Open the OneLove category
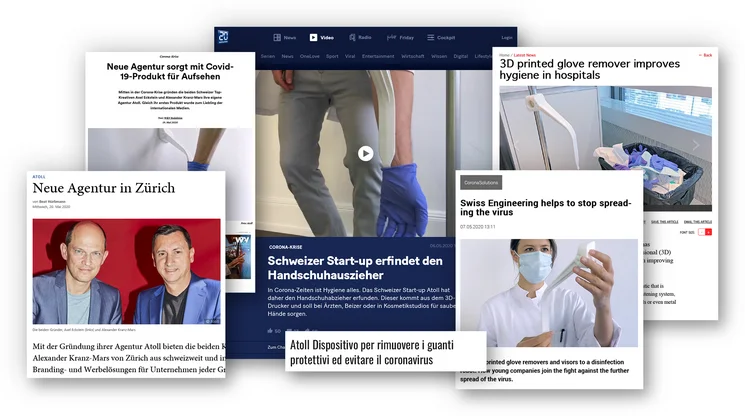The image size is (745, 416). point(309,57)
